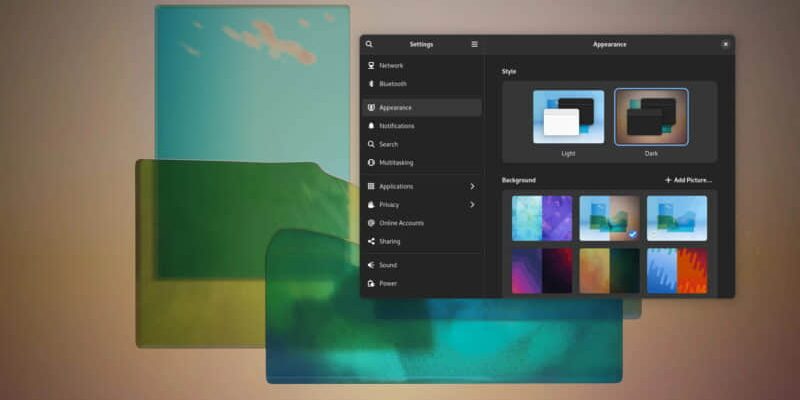Go to Multitasking settings
The height and width of the screenshot is (400, 800).
(422, 163)
